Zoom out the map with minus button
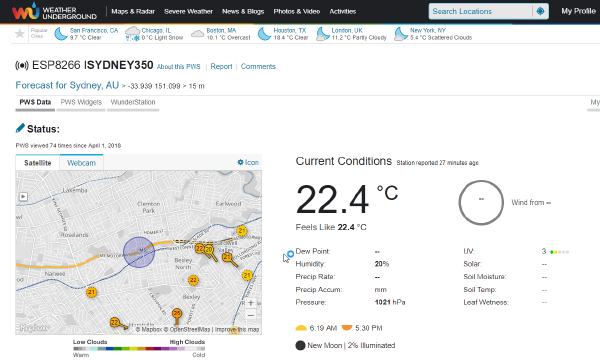The width and height of the screenshot is (600, 363). click(251, 316)
